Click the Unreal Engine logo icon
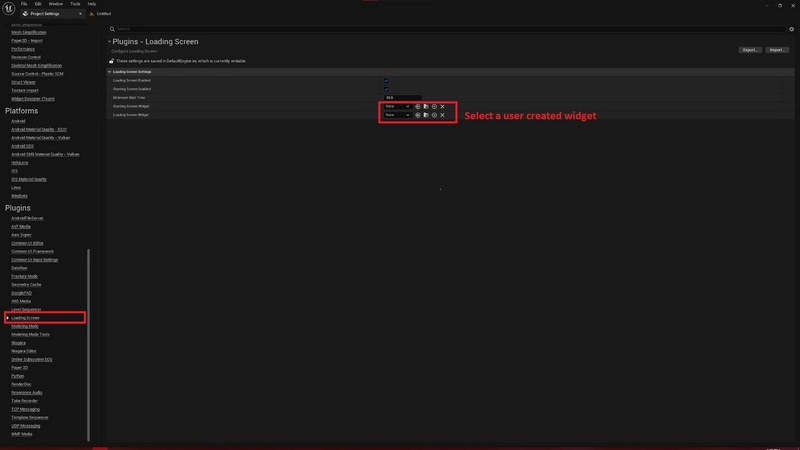The width and height of the screenshot is (800, 450). point(9,9)
